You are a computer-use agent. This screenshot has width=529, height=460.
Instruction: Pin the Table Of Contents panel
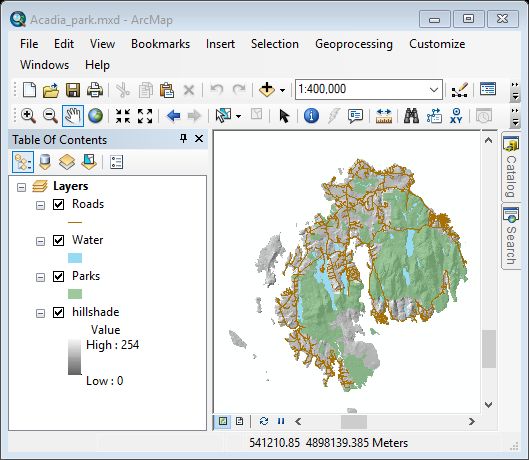pyautogui.click(x=183, y=138)
